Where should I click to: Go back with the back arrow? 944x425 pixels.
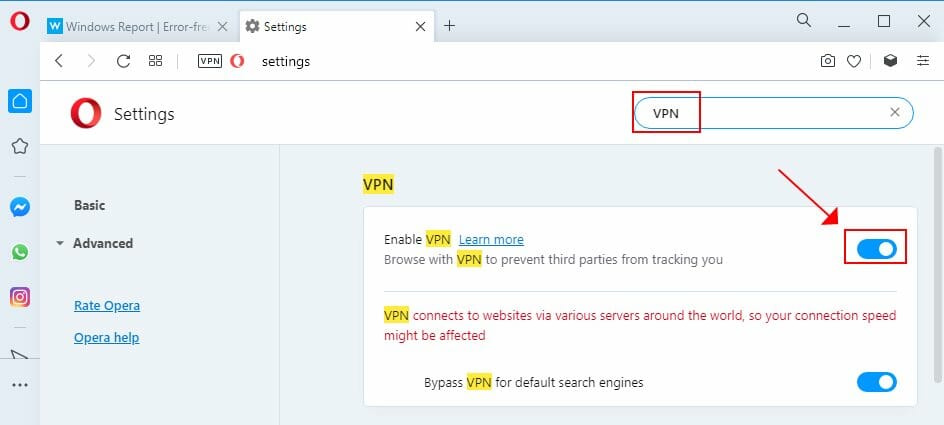(59, 61)
